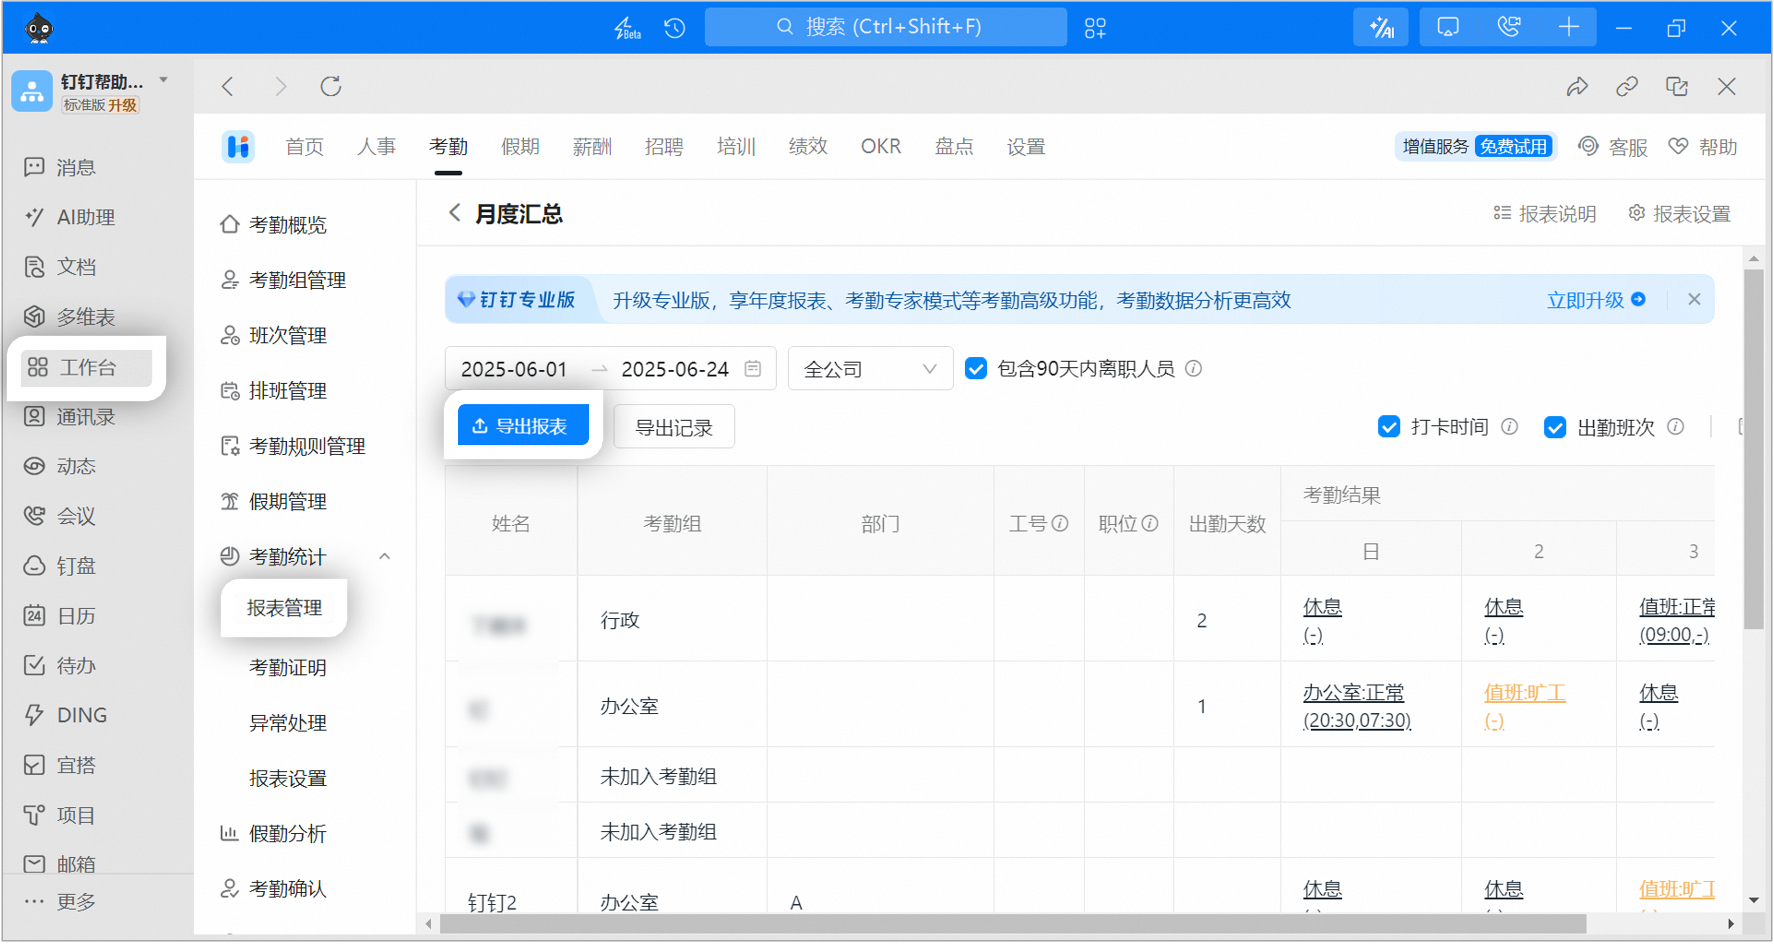The image size is (1774, 944).
Task: Open 异常处理 in side menu
Action: click(288, 724)
